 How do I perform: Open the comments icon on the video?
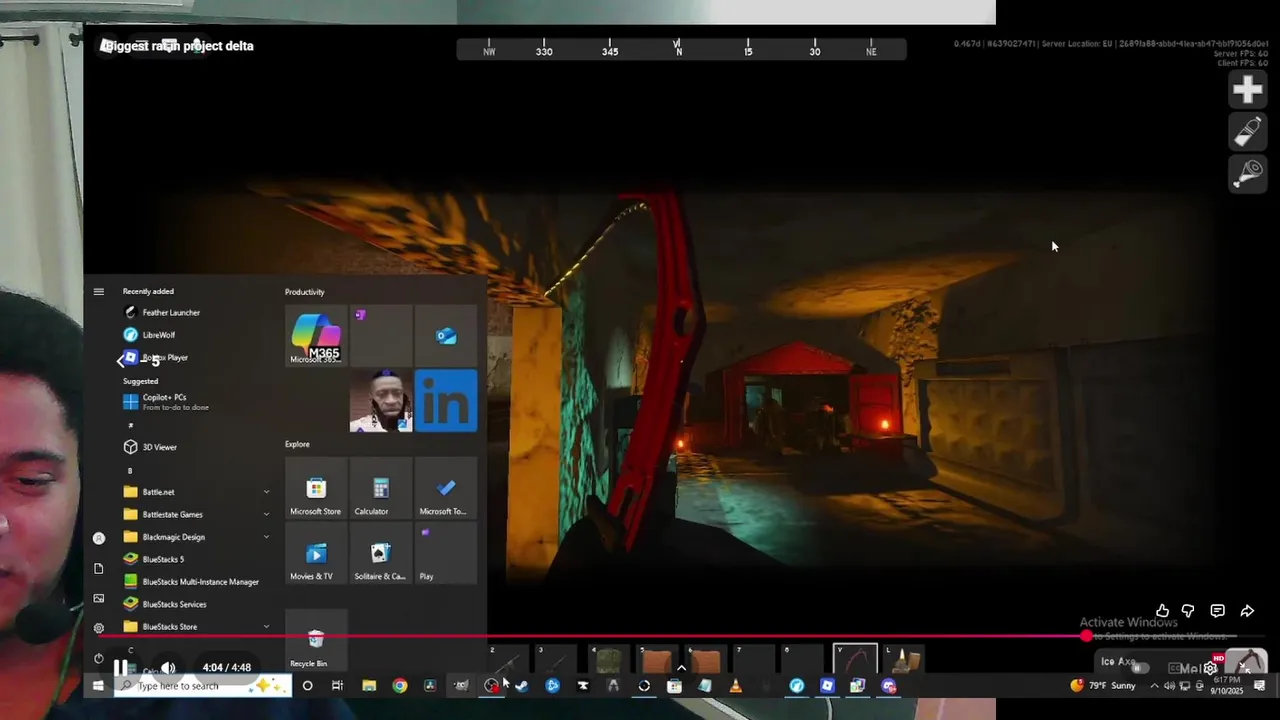pos(1217,611)
